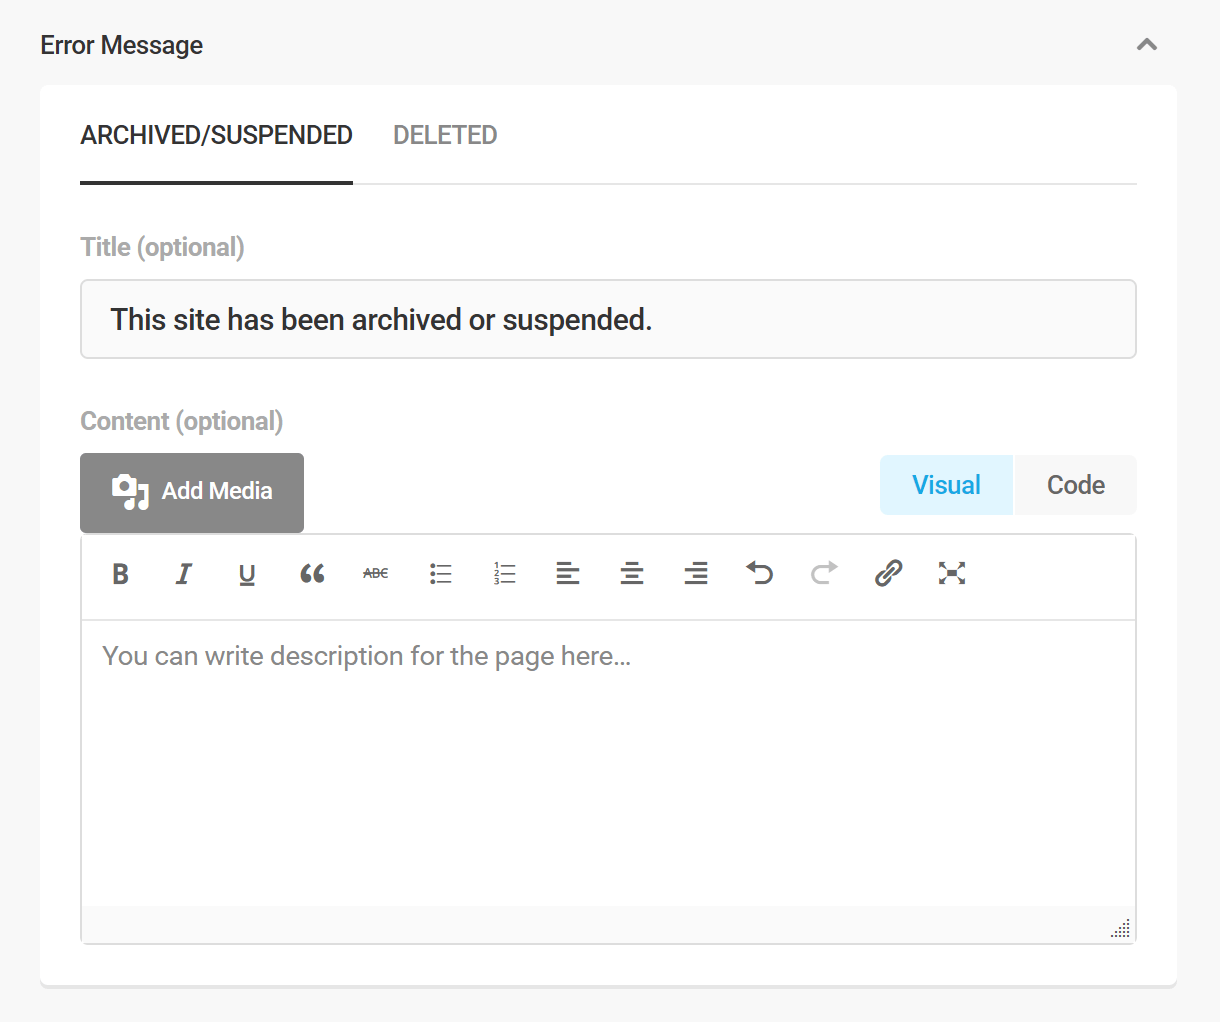Image resolution: width=1220 pixels, height=1022 pixels.
Task: Open the ARCHIVED/SUSPENDED tab
Action: [x=216, y=134]
